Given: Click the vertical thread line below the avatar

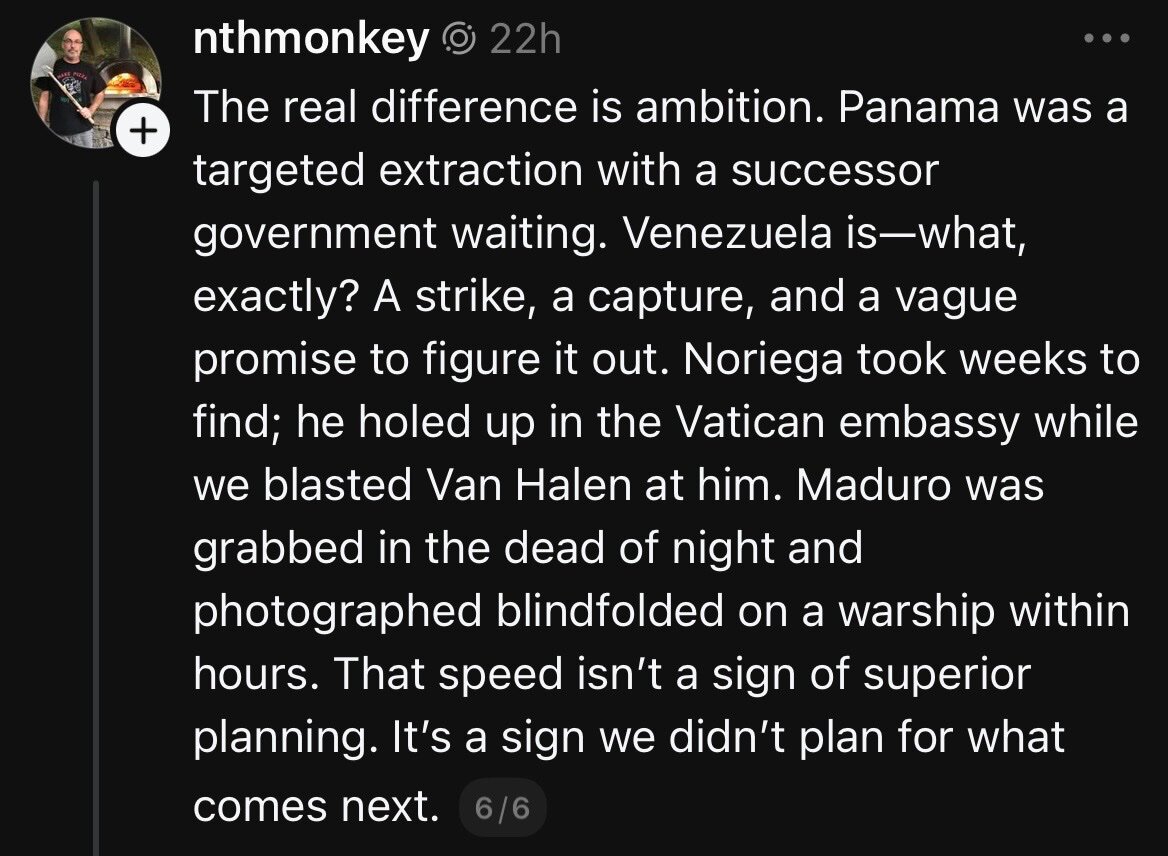Looking at the screenshot, I should [96, 500].
